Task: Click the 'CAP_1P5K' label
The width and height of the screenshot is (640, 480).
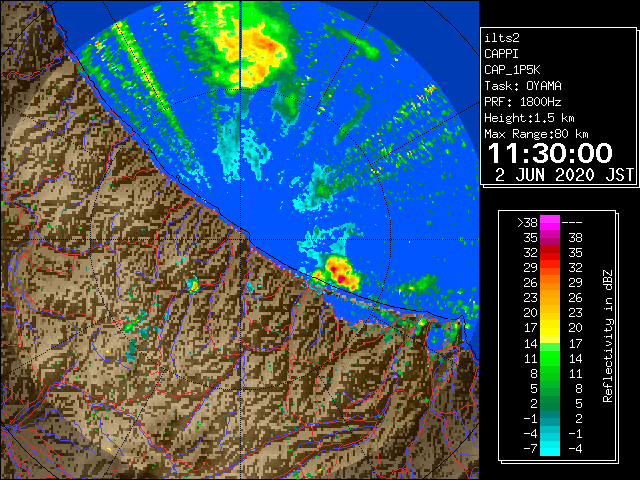Action: [x=512, y=70]
